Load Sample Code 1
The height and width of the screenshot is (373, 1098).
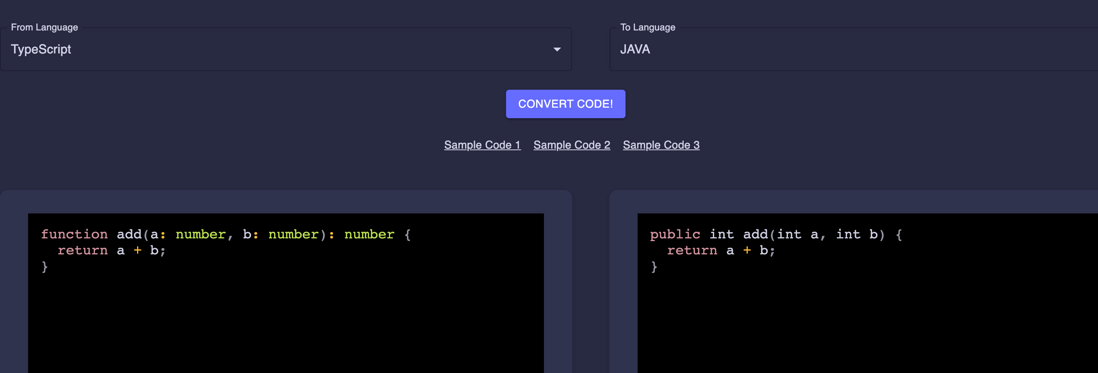(x=482, y=145)
